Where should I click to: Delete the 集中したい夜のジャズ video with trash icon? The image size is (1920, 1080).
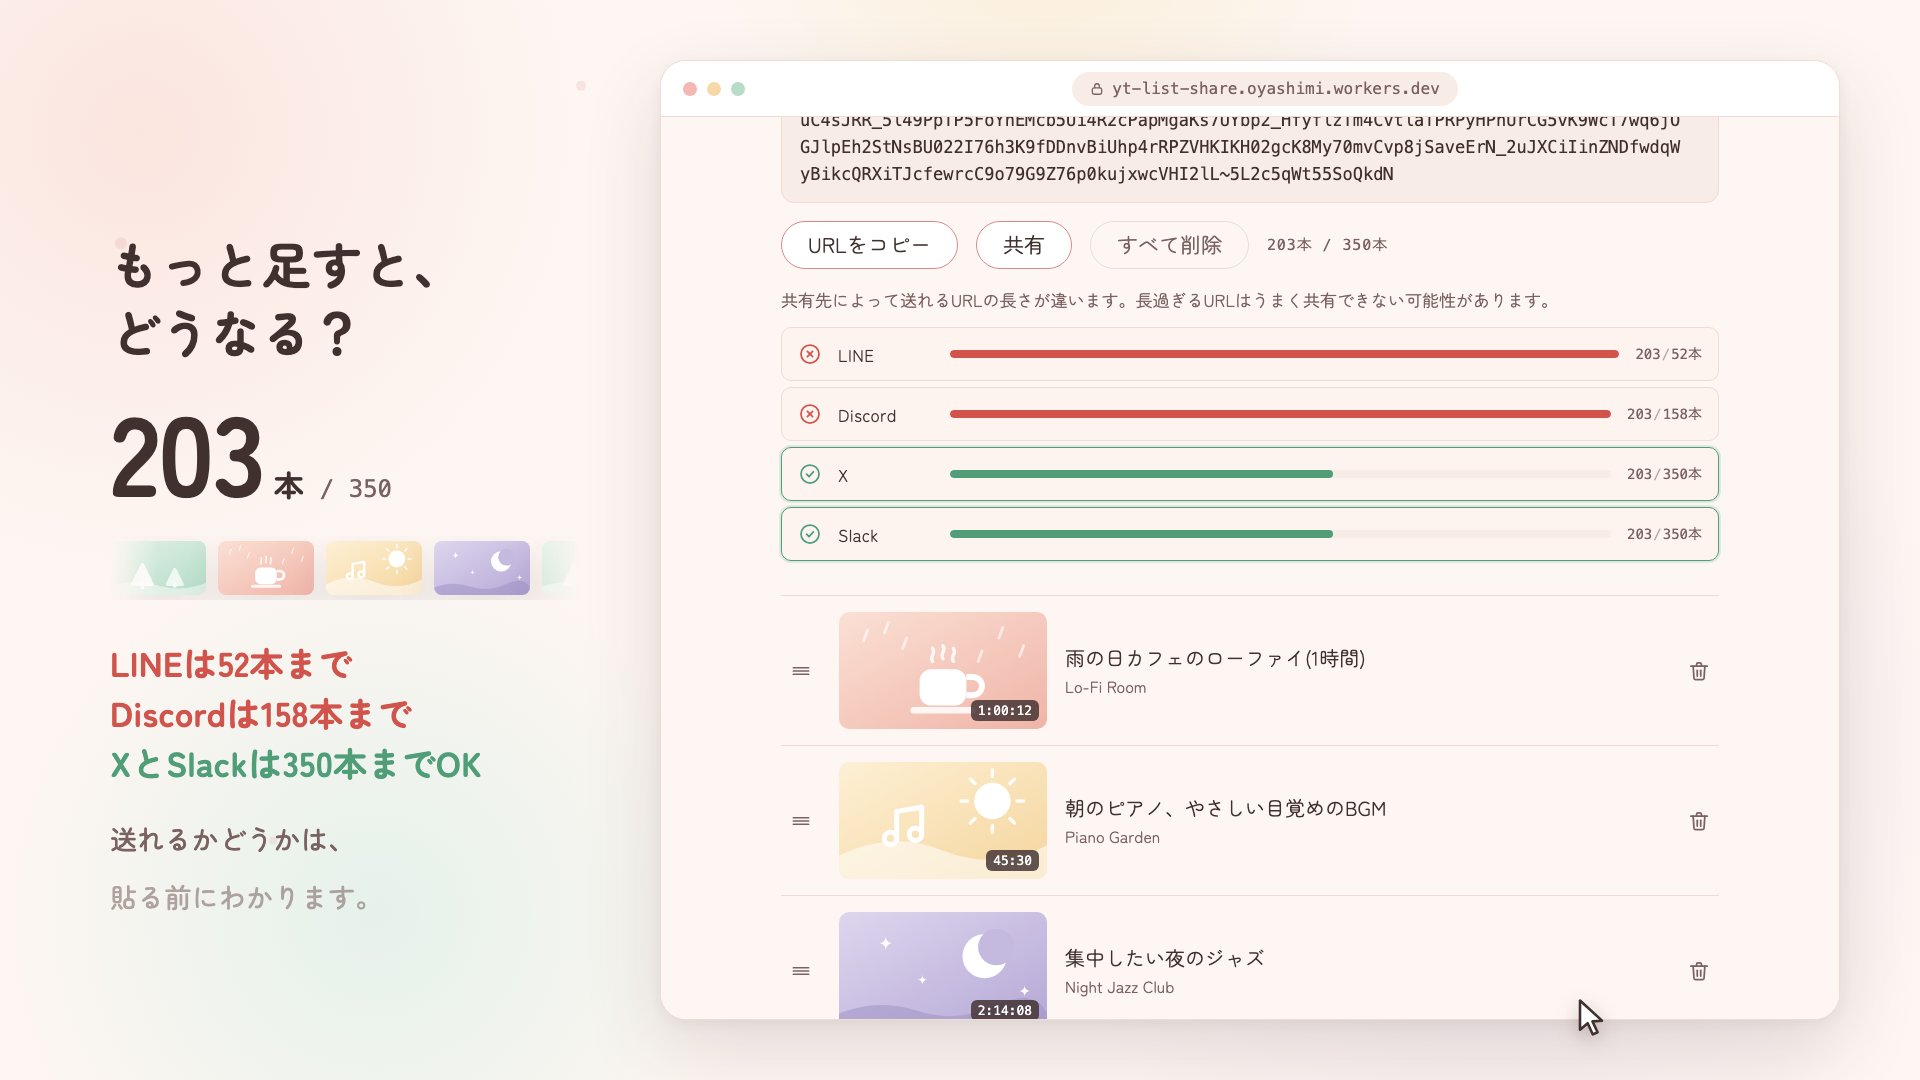(x=1698, y=971)
